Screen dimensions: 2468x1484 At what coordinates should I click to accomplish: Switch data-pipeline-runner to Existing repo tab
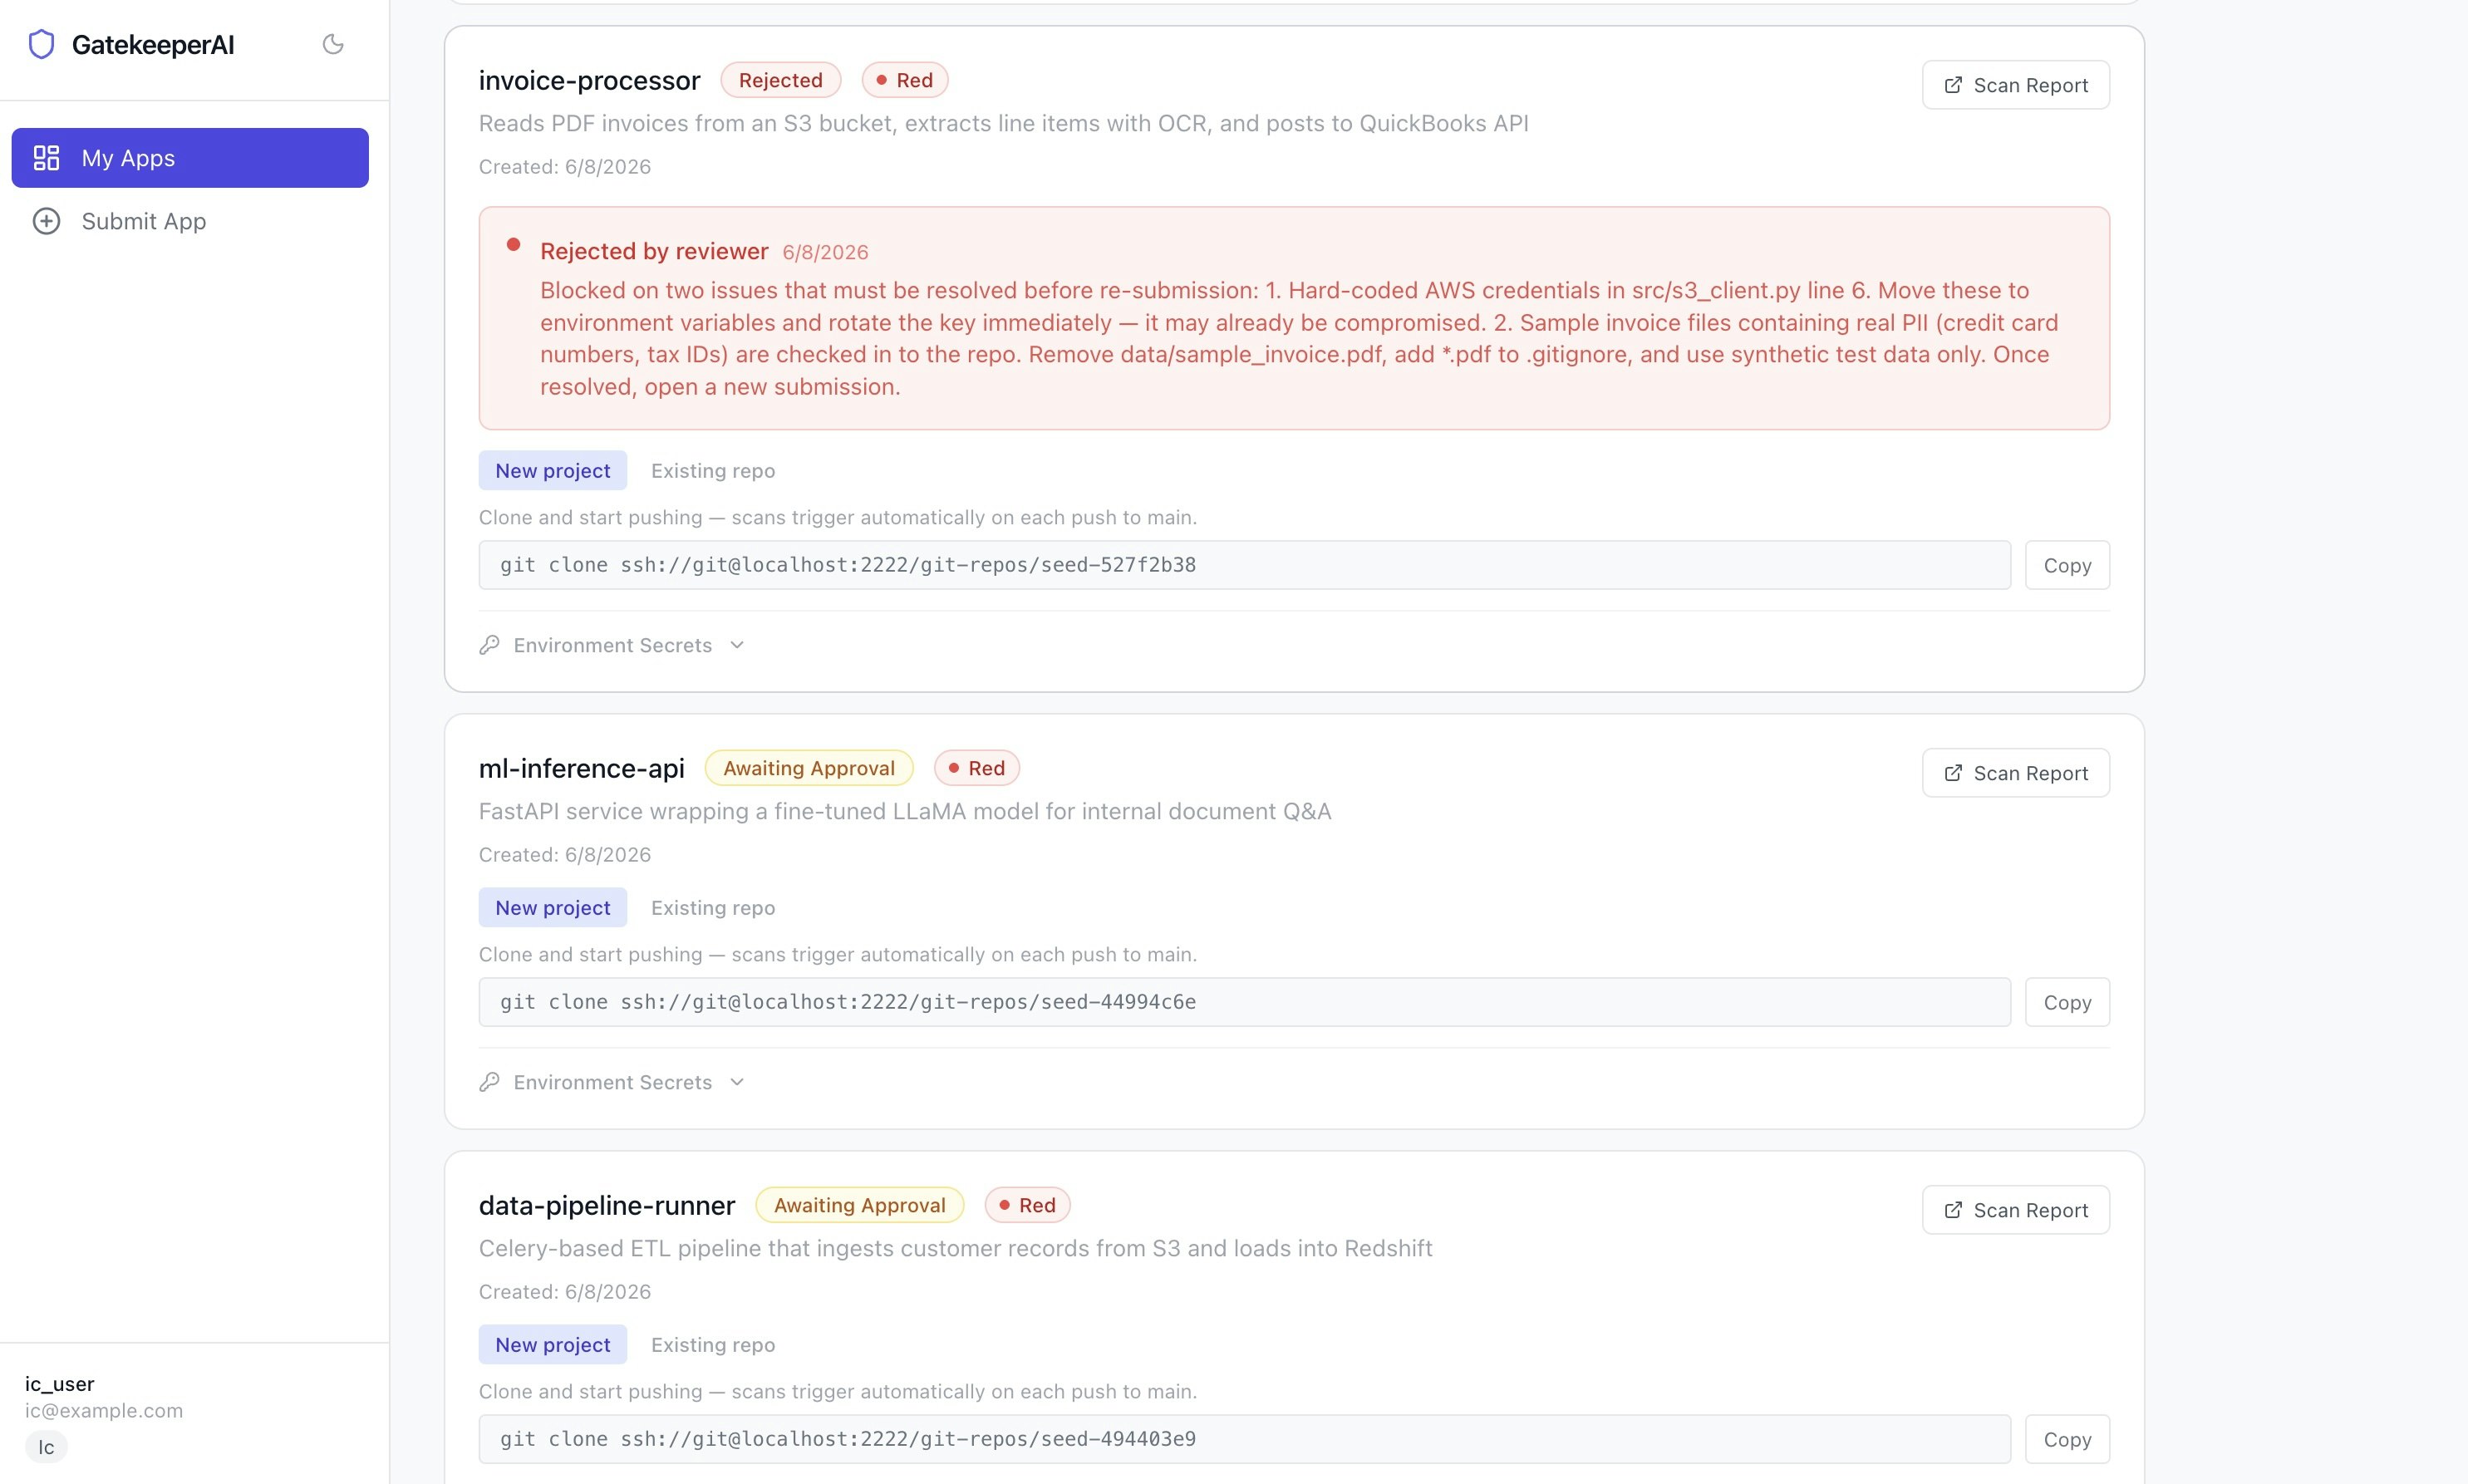tap(713, 1345)
